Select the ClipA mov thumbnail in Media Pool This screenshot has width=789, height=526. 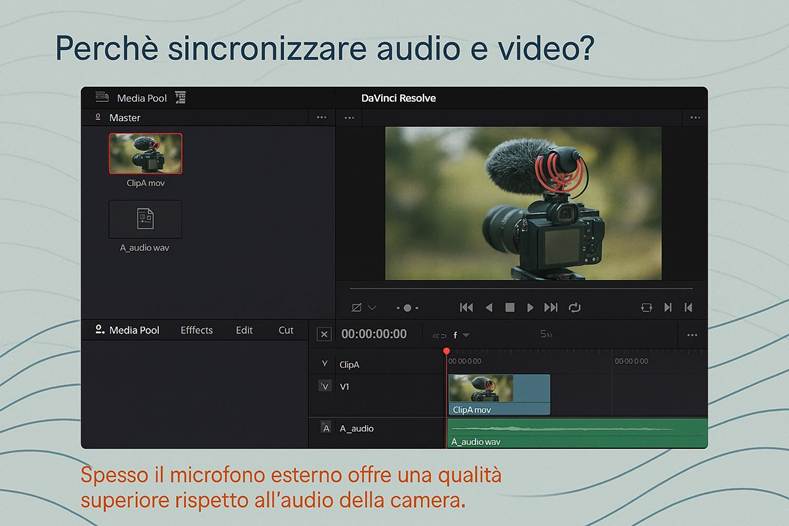[x=145, y=154]
